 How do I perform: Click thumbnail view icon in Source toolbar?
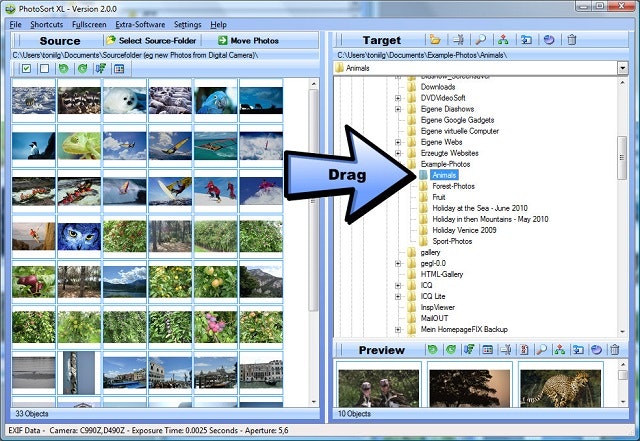tap(119, 69)
